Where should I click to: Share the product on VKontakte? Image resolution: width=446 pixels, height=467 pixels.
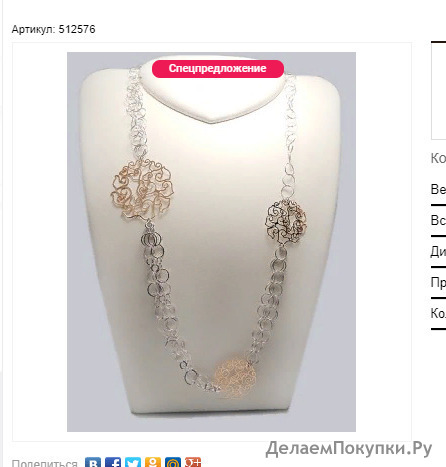click(x=93, y=463)
